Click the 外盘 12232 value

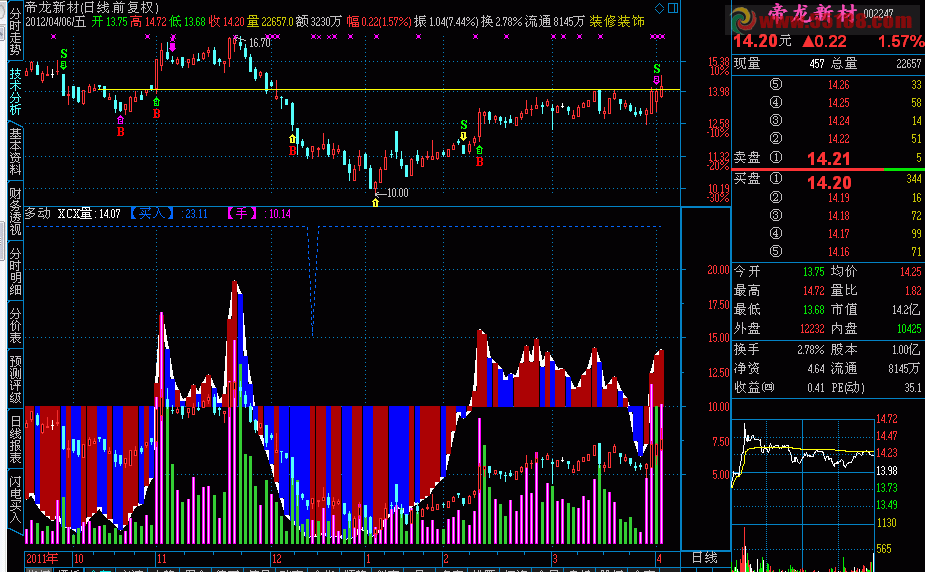click(812, 328)
